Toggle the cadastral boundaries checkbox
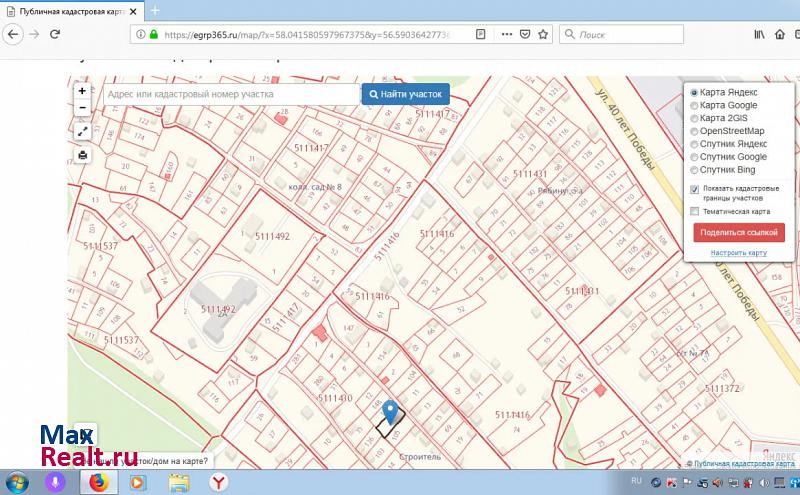The height and width of the screenshot is (495, 800). click(x=695, y=189)
